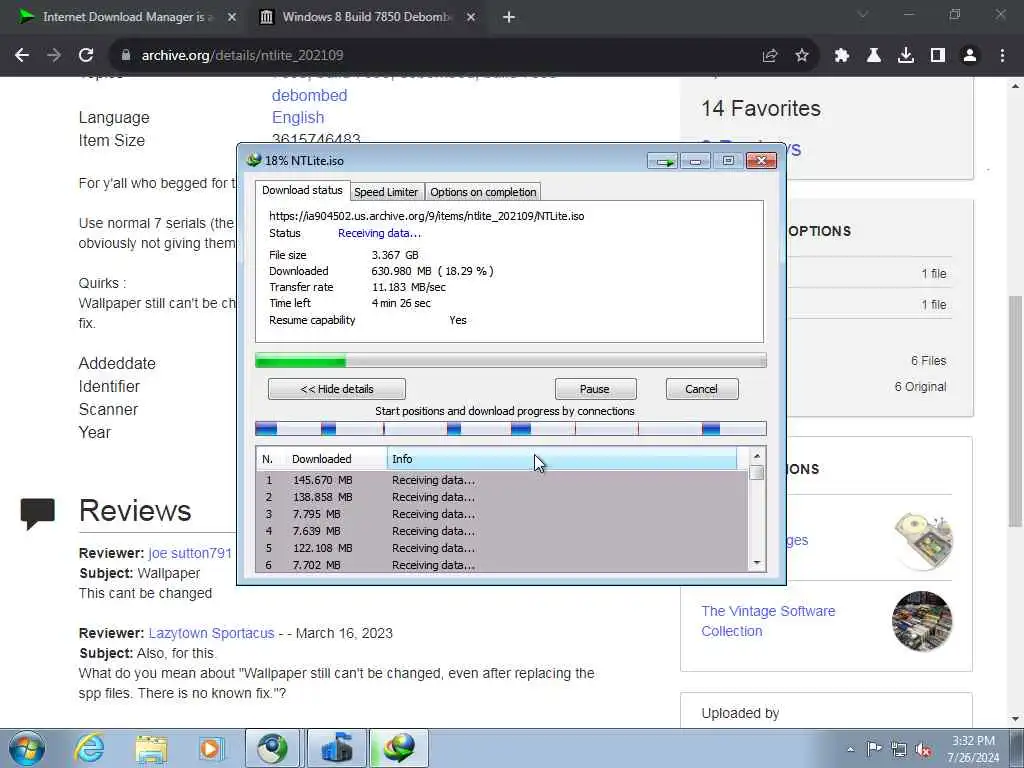This screenshot has height=768, width=1024.
Task: Open the Windows Start orb
Action: point(27,748)
